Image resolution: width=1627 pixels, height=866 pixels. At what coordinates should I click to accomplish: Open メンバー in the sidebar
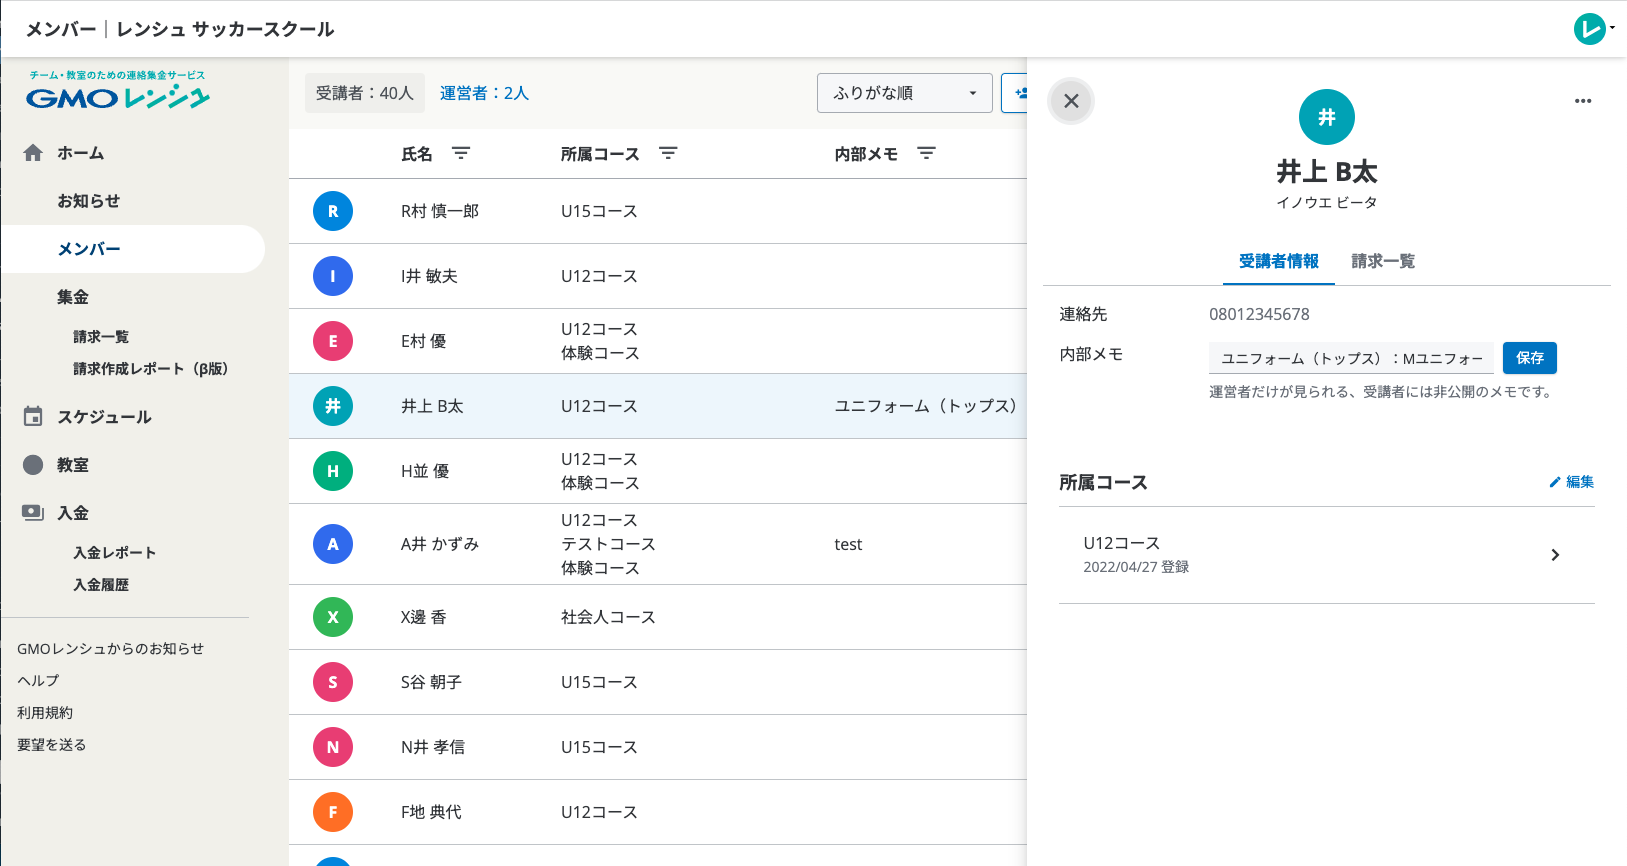(89, 249)
